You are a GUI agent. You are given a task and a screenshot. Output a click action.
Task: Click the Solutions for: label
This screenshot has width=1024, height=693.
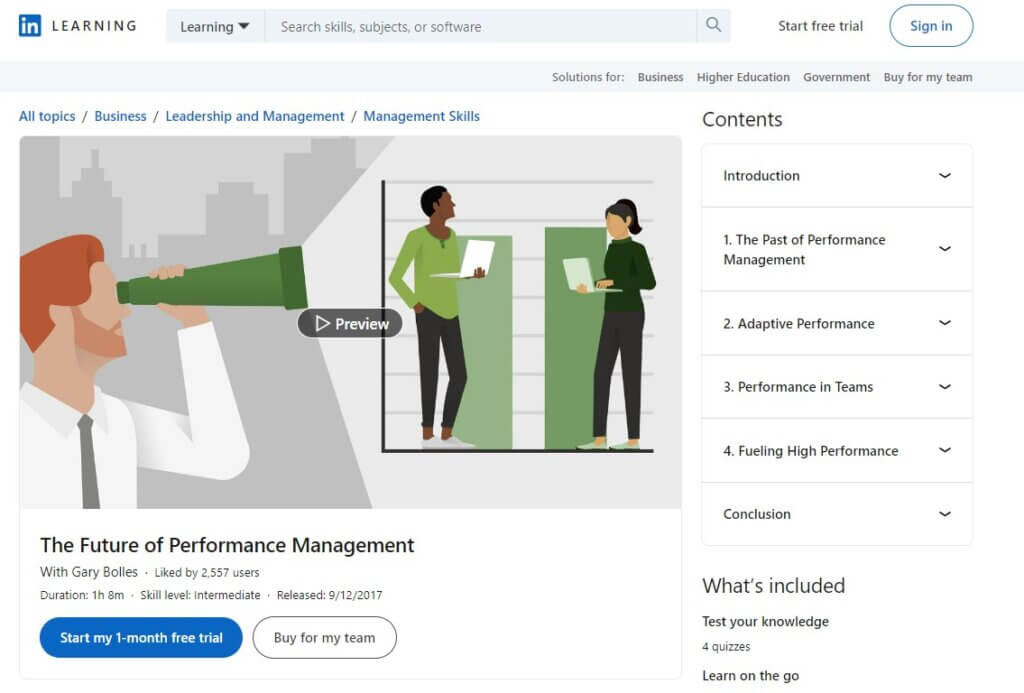pos(588,77)
